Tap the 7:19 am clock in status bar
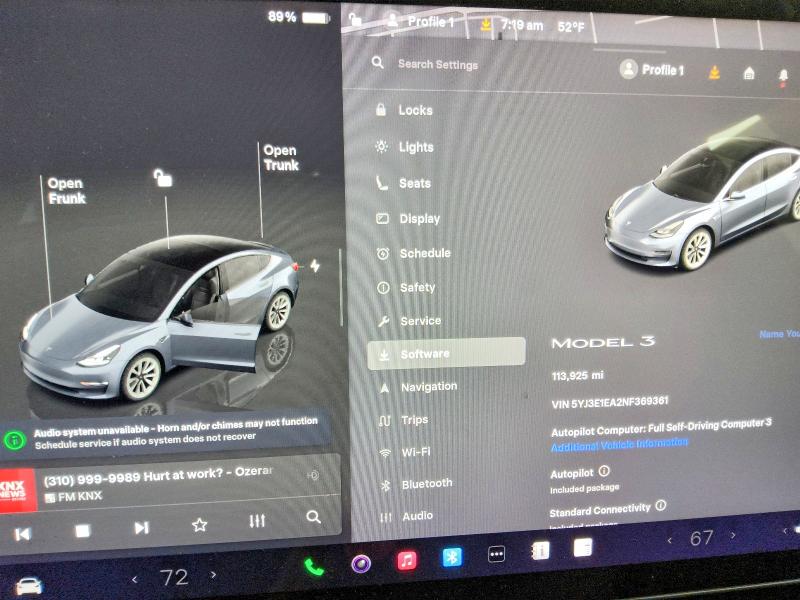800x600 pixels. tap(521, 24)
